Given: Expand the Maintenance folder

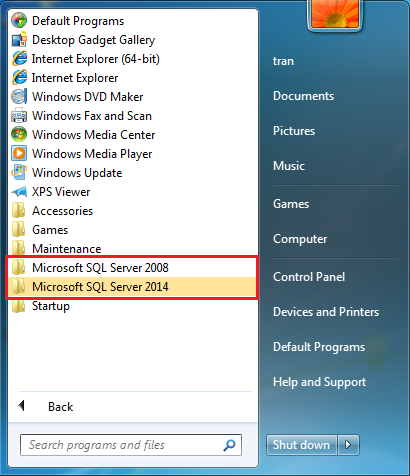Looking at the screenshot, I should pos(132,249).
